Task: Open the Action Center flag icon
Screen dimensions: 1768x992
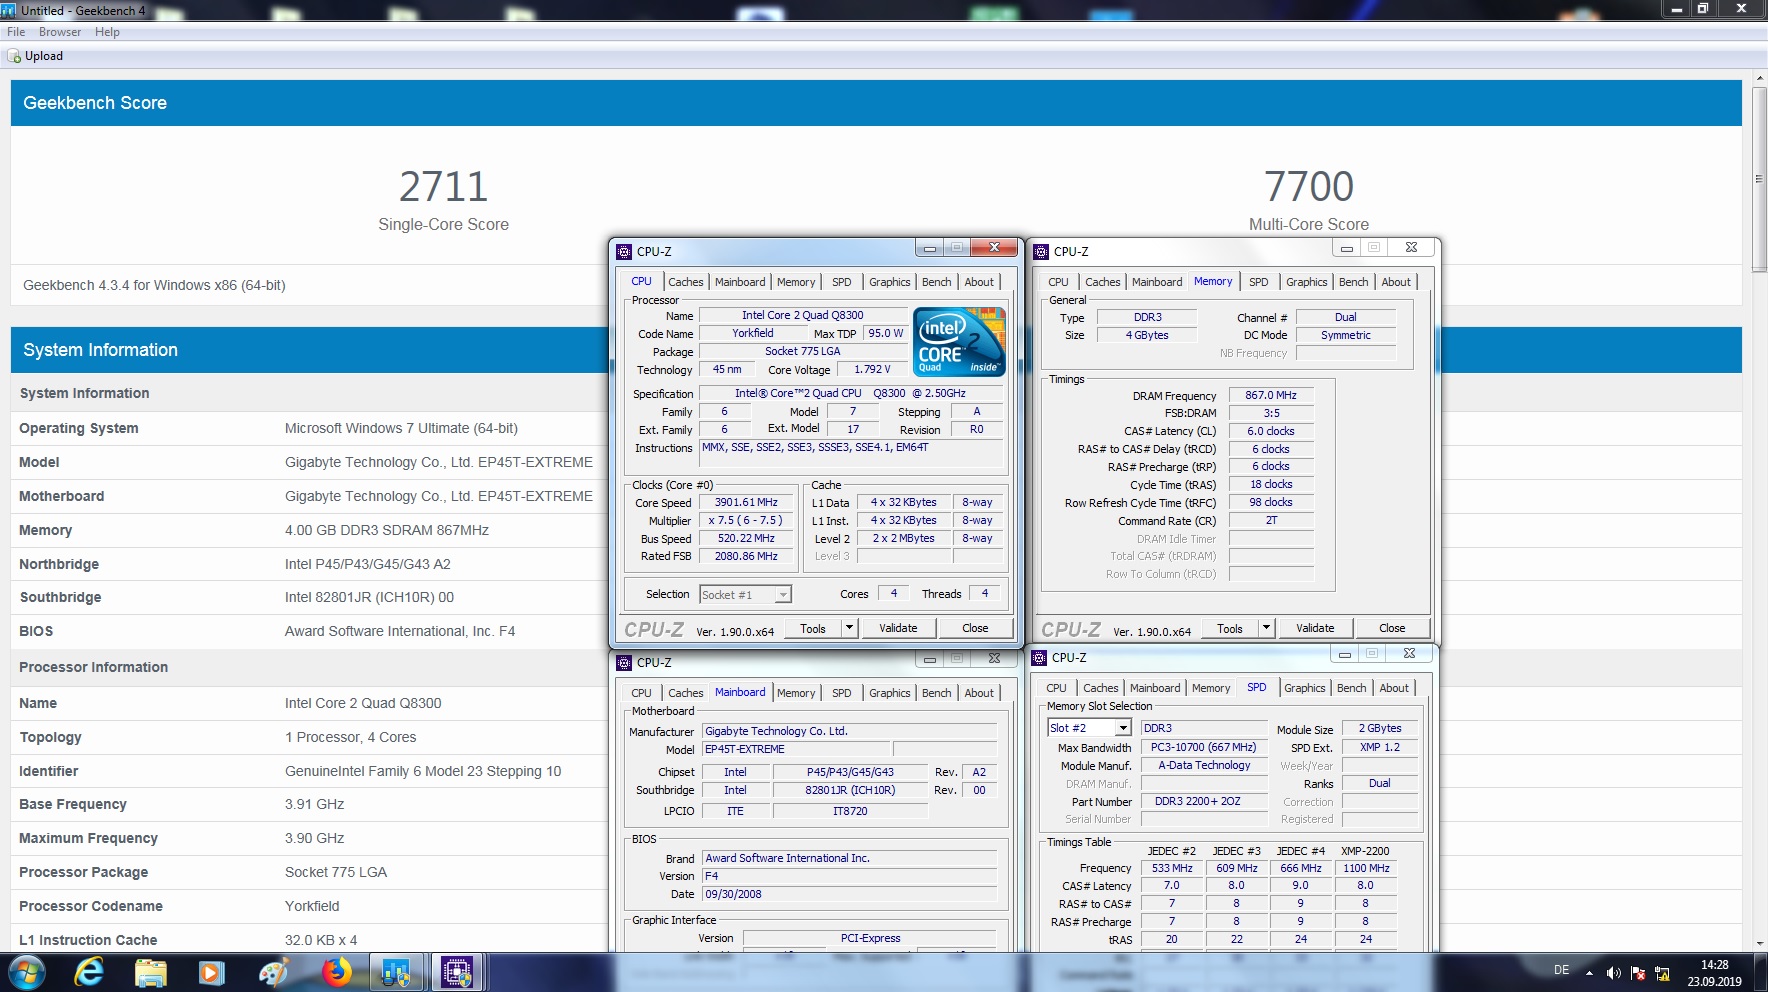Action: (x=1638, y=973)
